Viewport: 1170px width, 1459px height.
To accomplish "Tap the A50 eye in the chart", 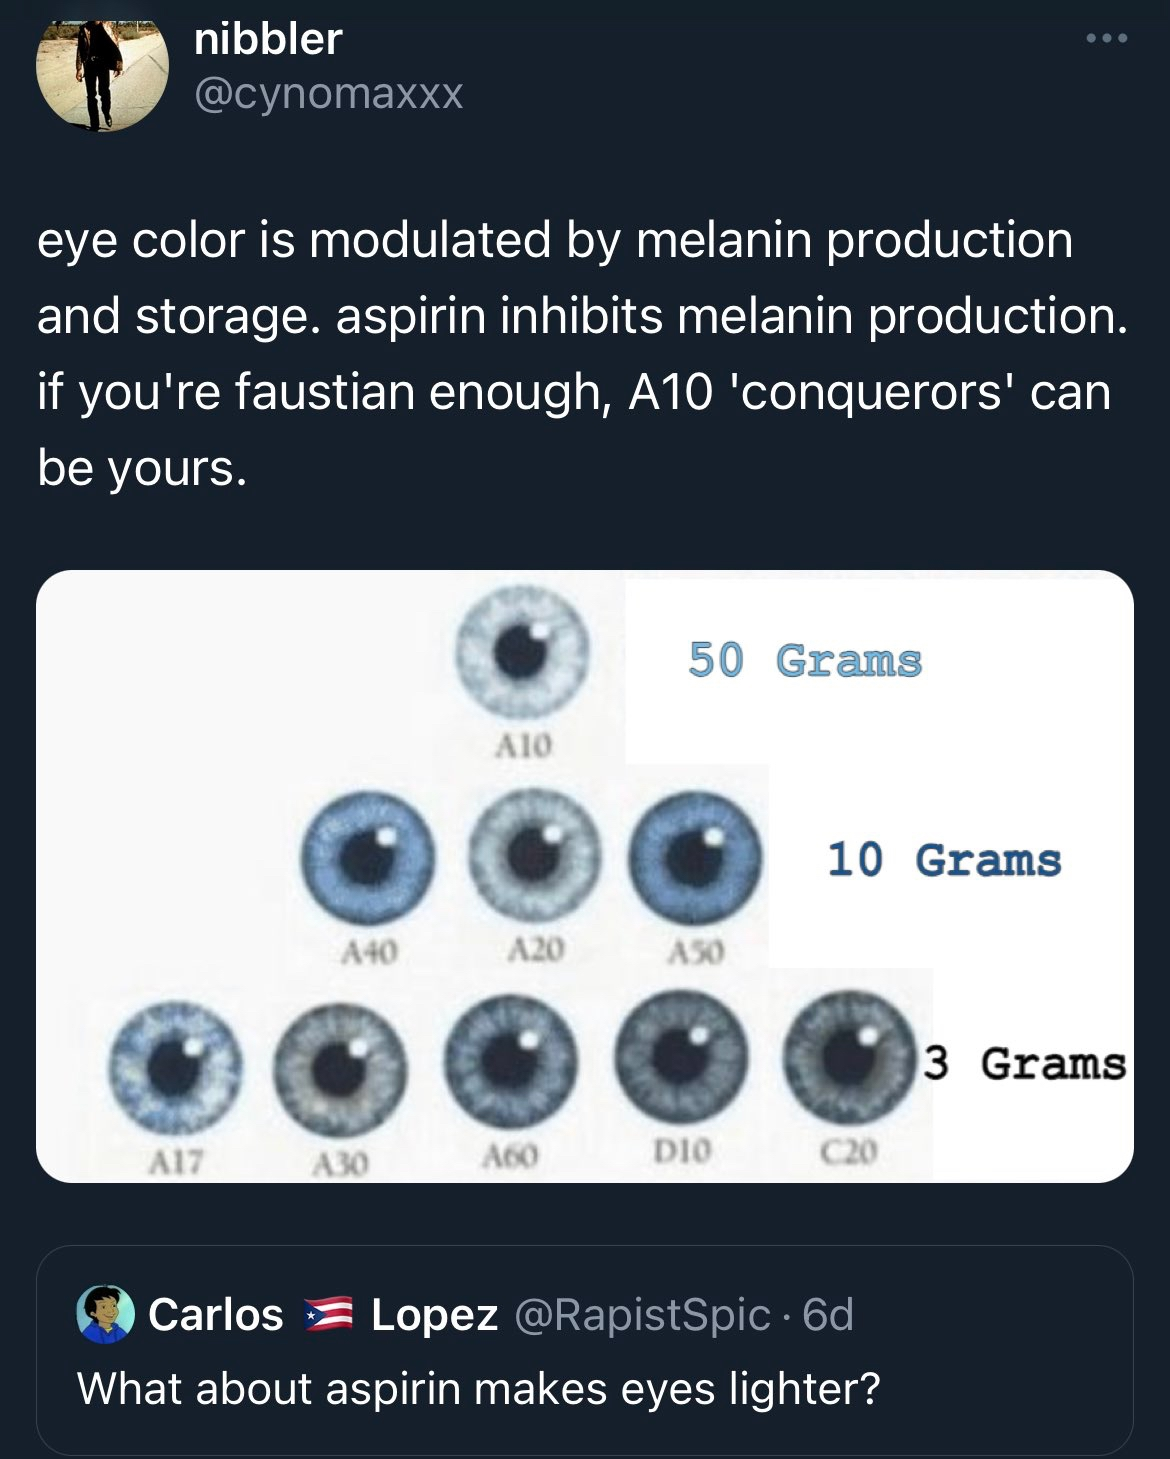I will pyautogui.click(x=695, y=857).
